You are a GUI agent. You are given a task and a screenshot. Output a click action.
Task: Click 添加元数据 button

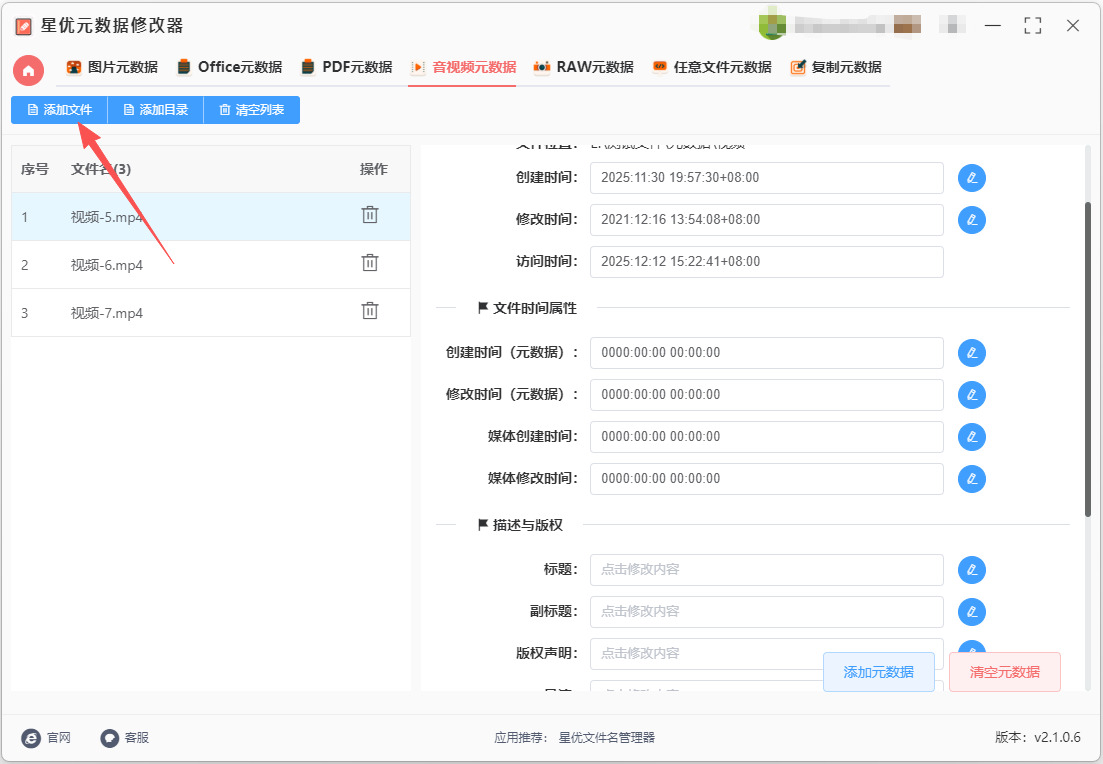pos(879,672)
